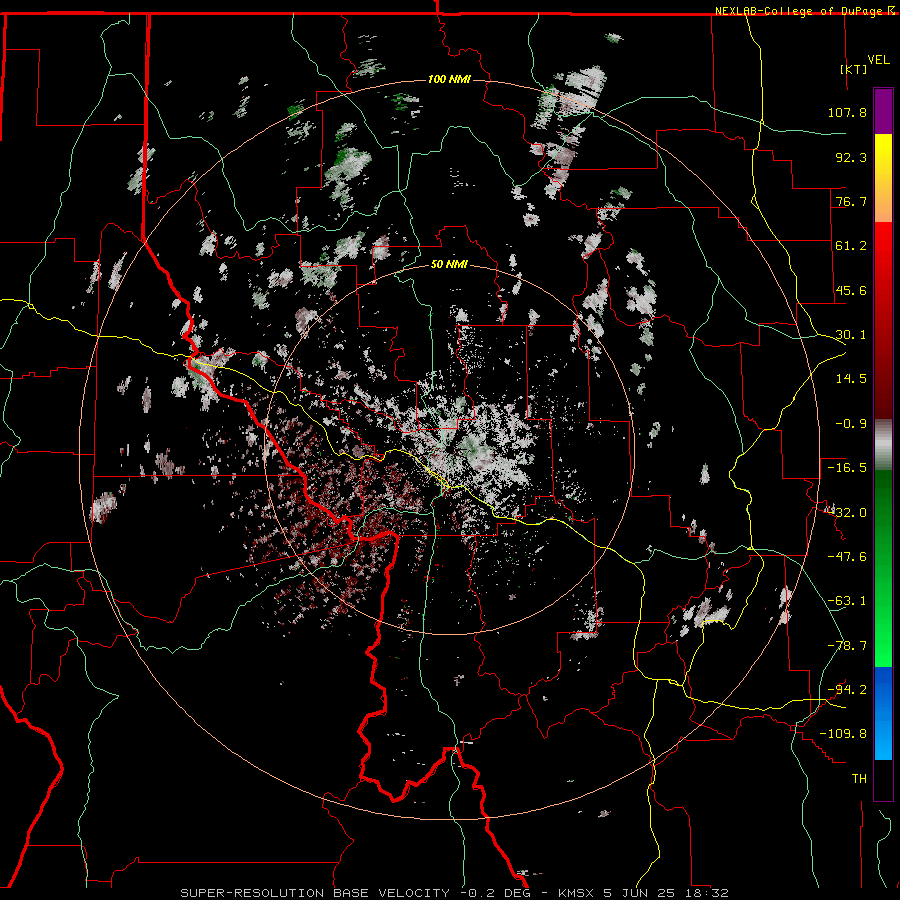Click the 45.6 legend value
Screen dimensions: 900x900
tap(851, 290)
